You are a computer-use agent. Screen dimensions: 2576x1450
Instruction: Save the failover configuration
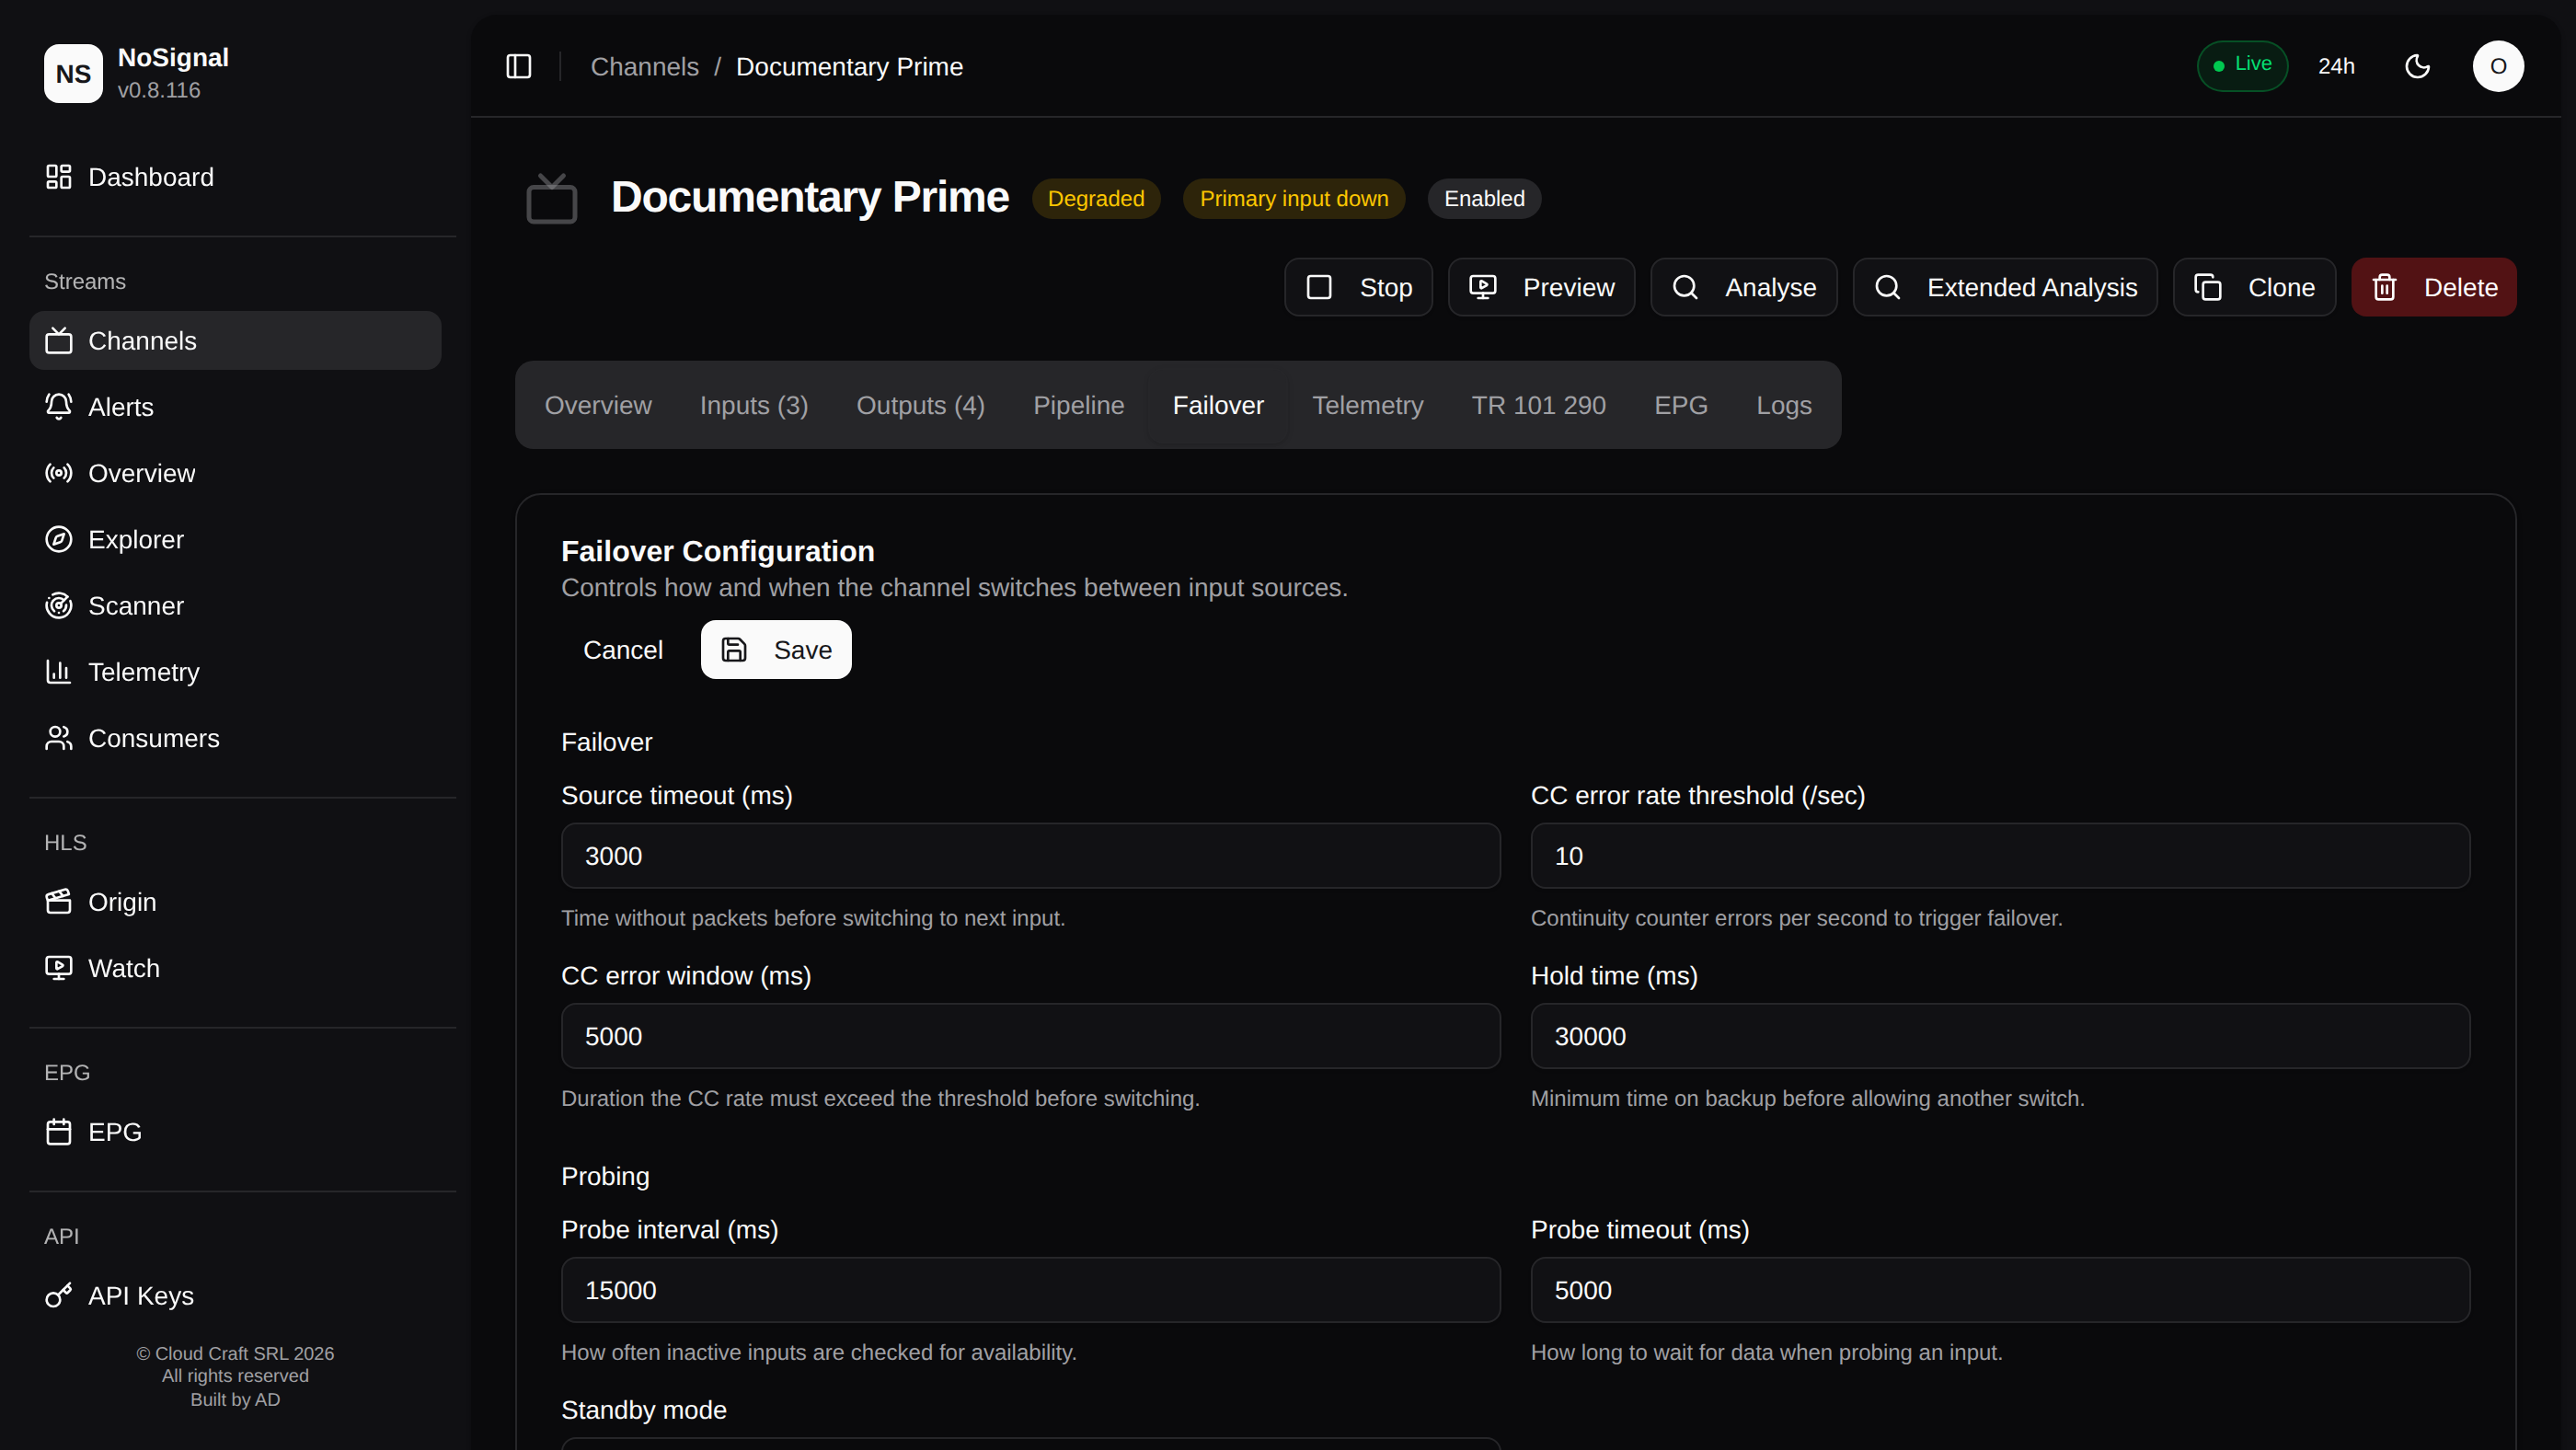pos(776,650)
